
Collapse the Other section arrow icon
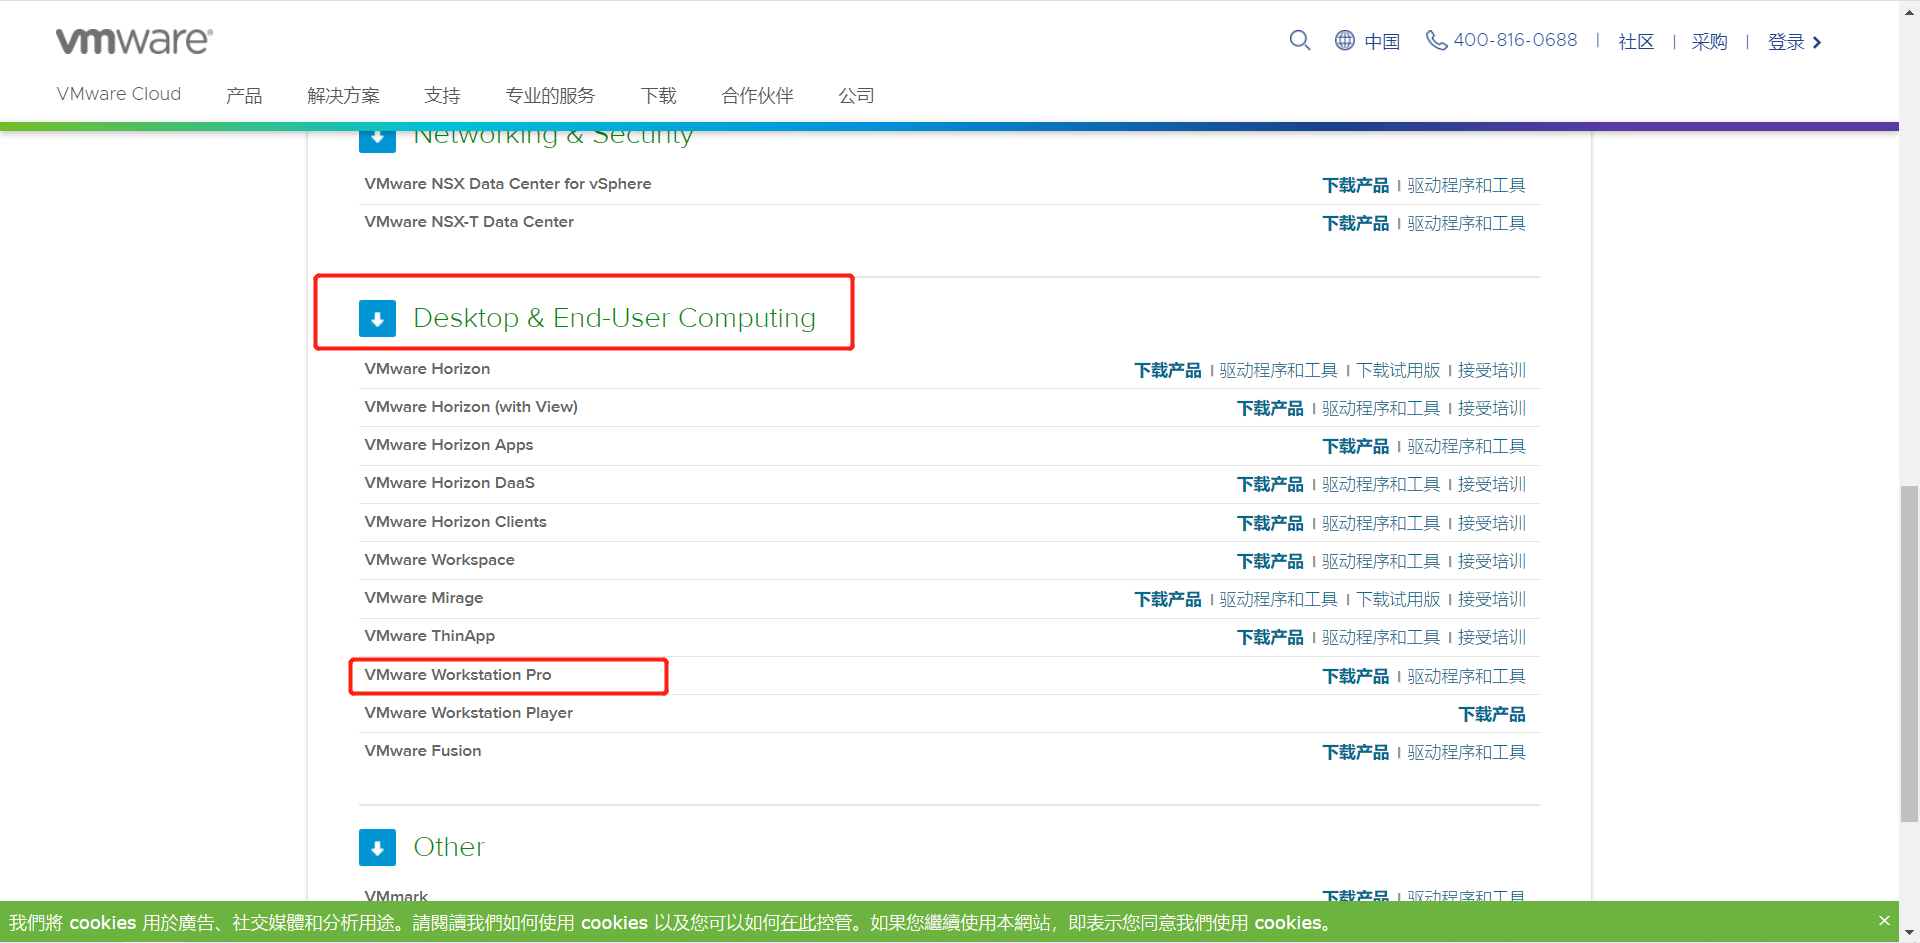click(377, 848)
